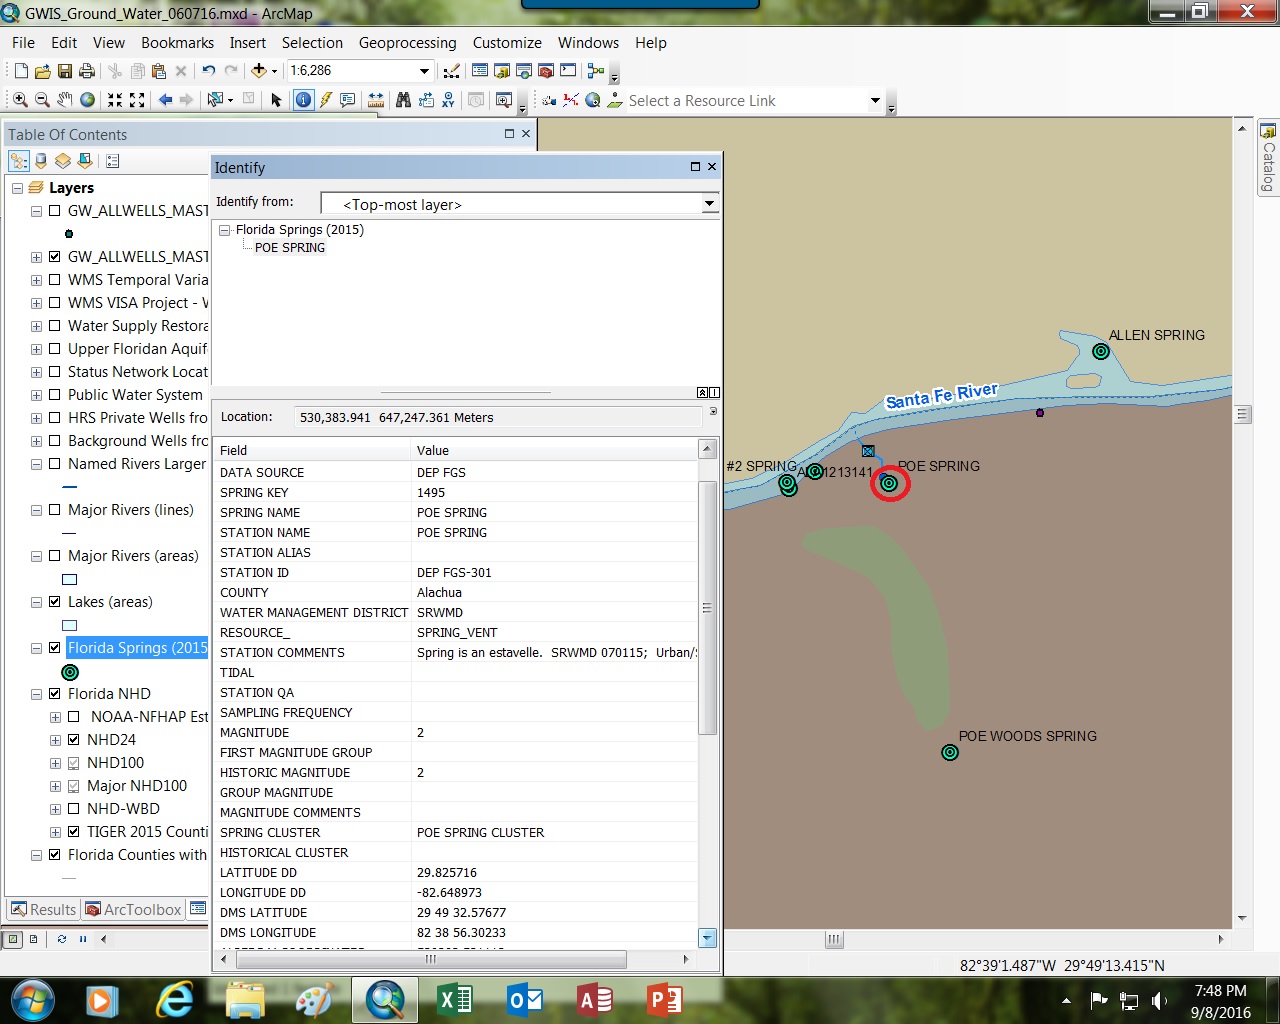Click the Full Extent globe icon

click(x=88, y=100)
